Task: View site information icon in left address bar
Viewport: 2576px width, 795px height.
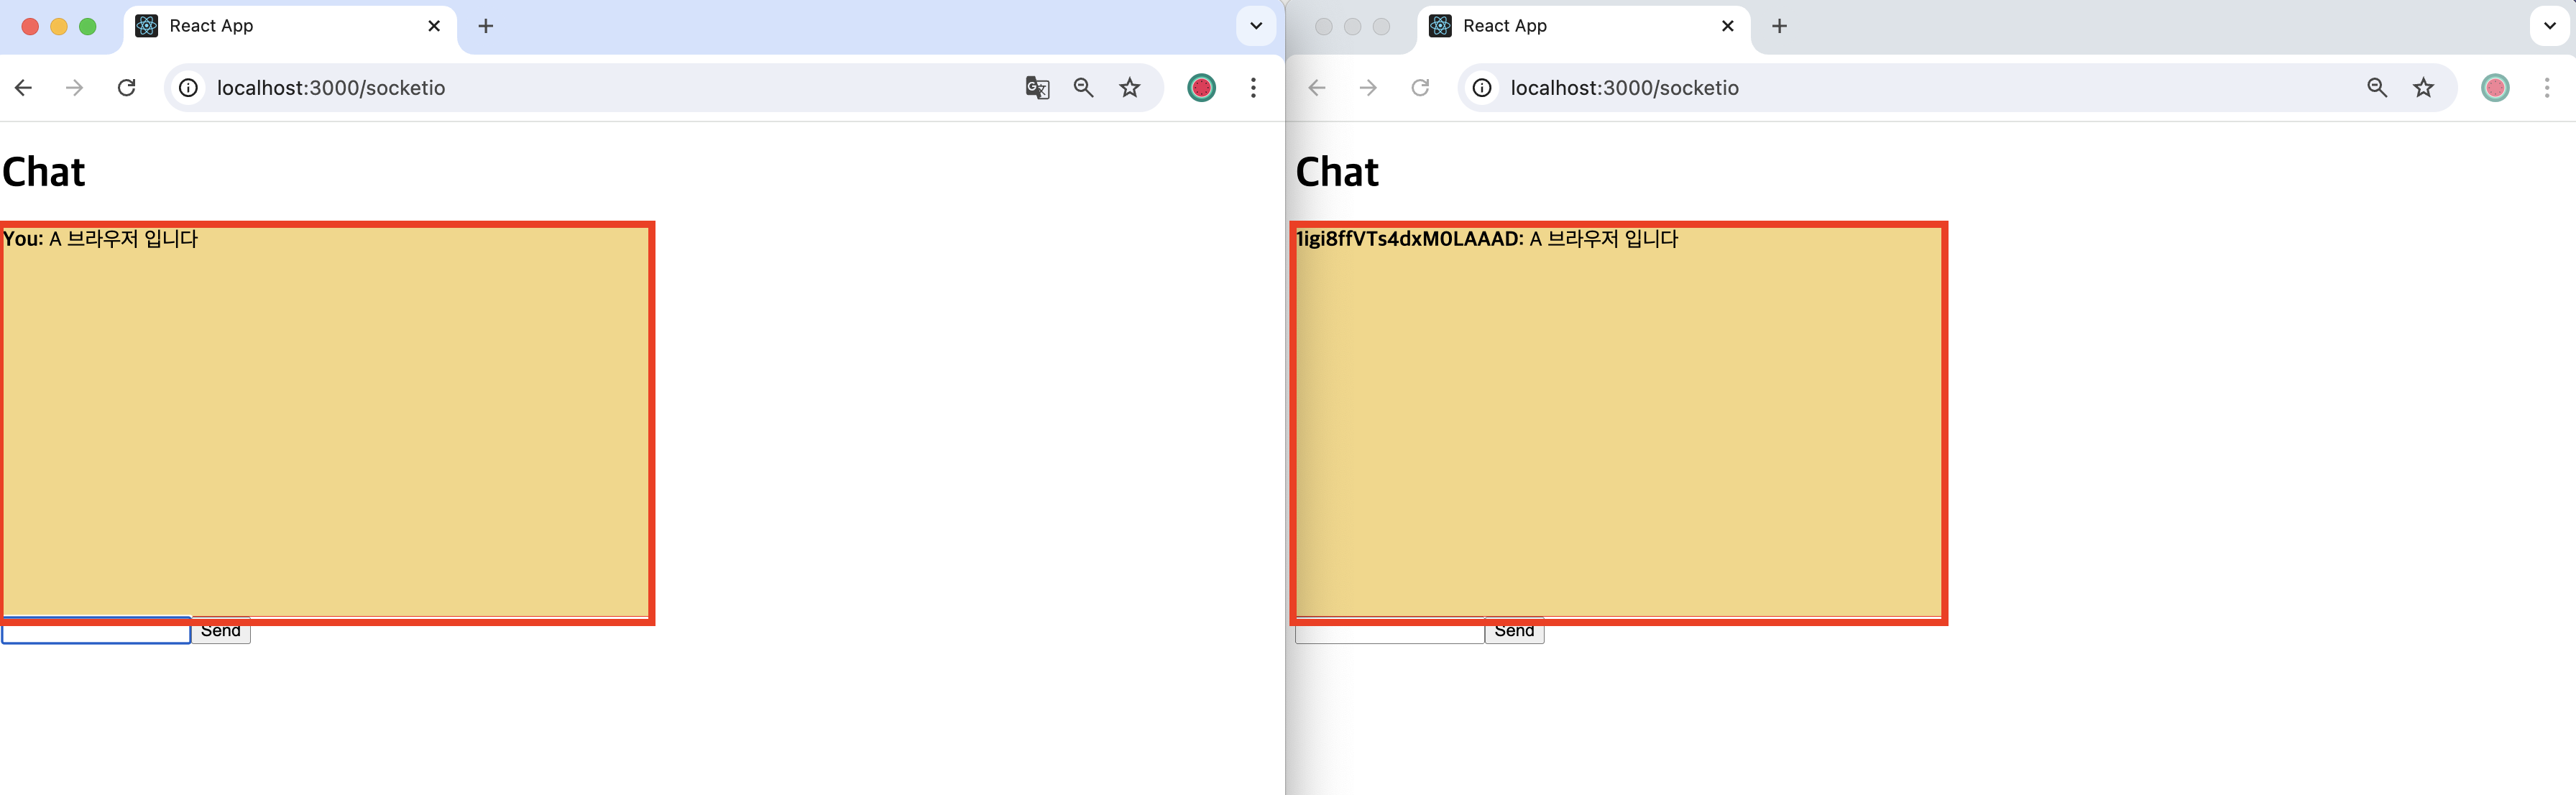Action: (x=188, y=88)
